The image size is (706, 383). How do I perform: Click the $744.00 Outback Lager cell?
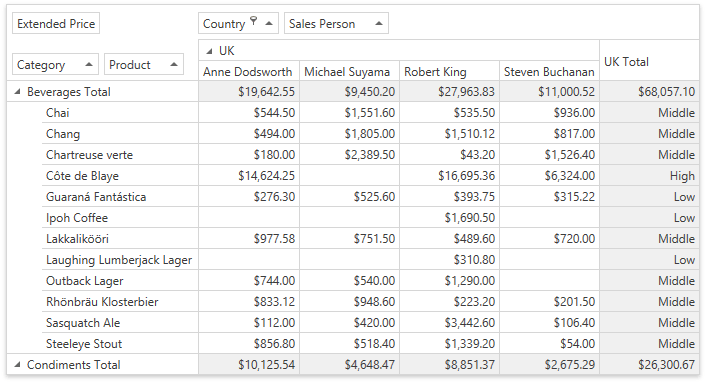pos(249,281)
